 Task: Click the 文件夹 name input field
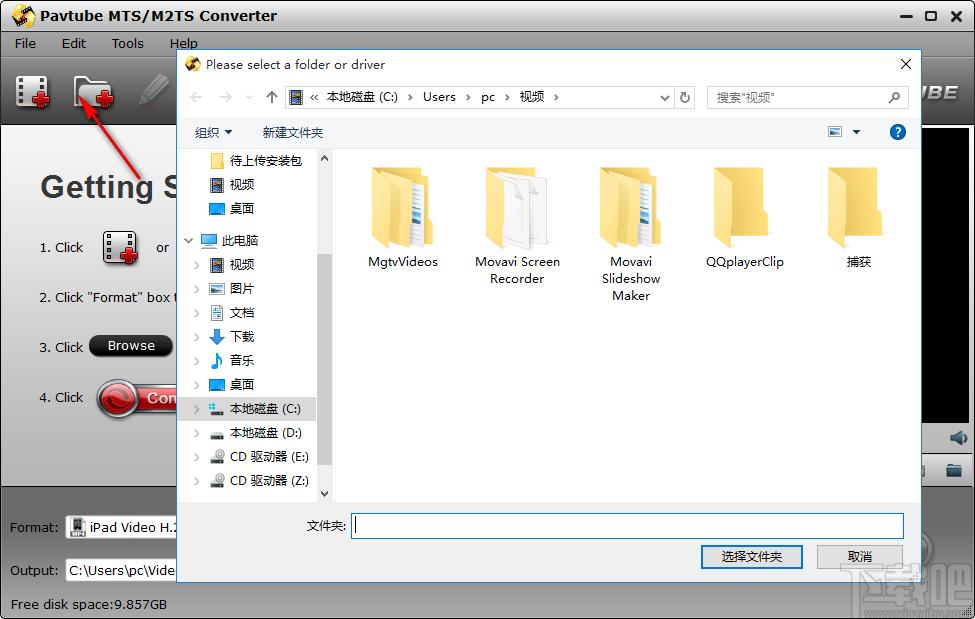pos(627,526)
